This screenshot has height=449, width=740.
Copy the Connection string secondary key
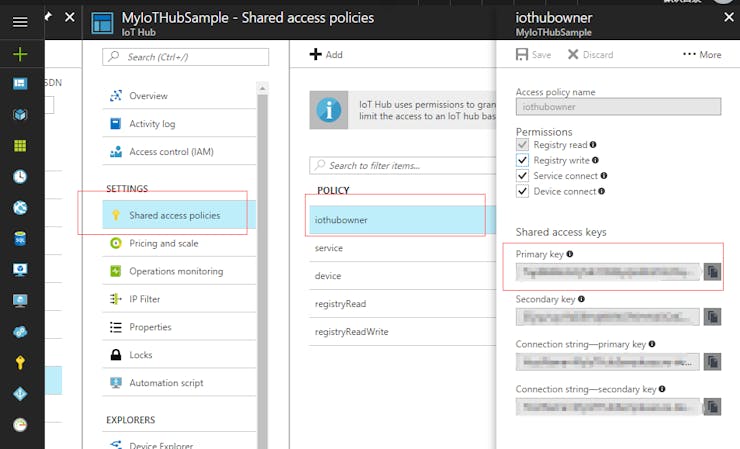coord(712,407)
